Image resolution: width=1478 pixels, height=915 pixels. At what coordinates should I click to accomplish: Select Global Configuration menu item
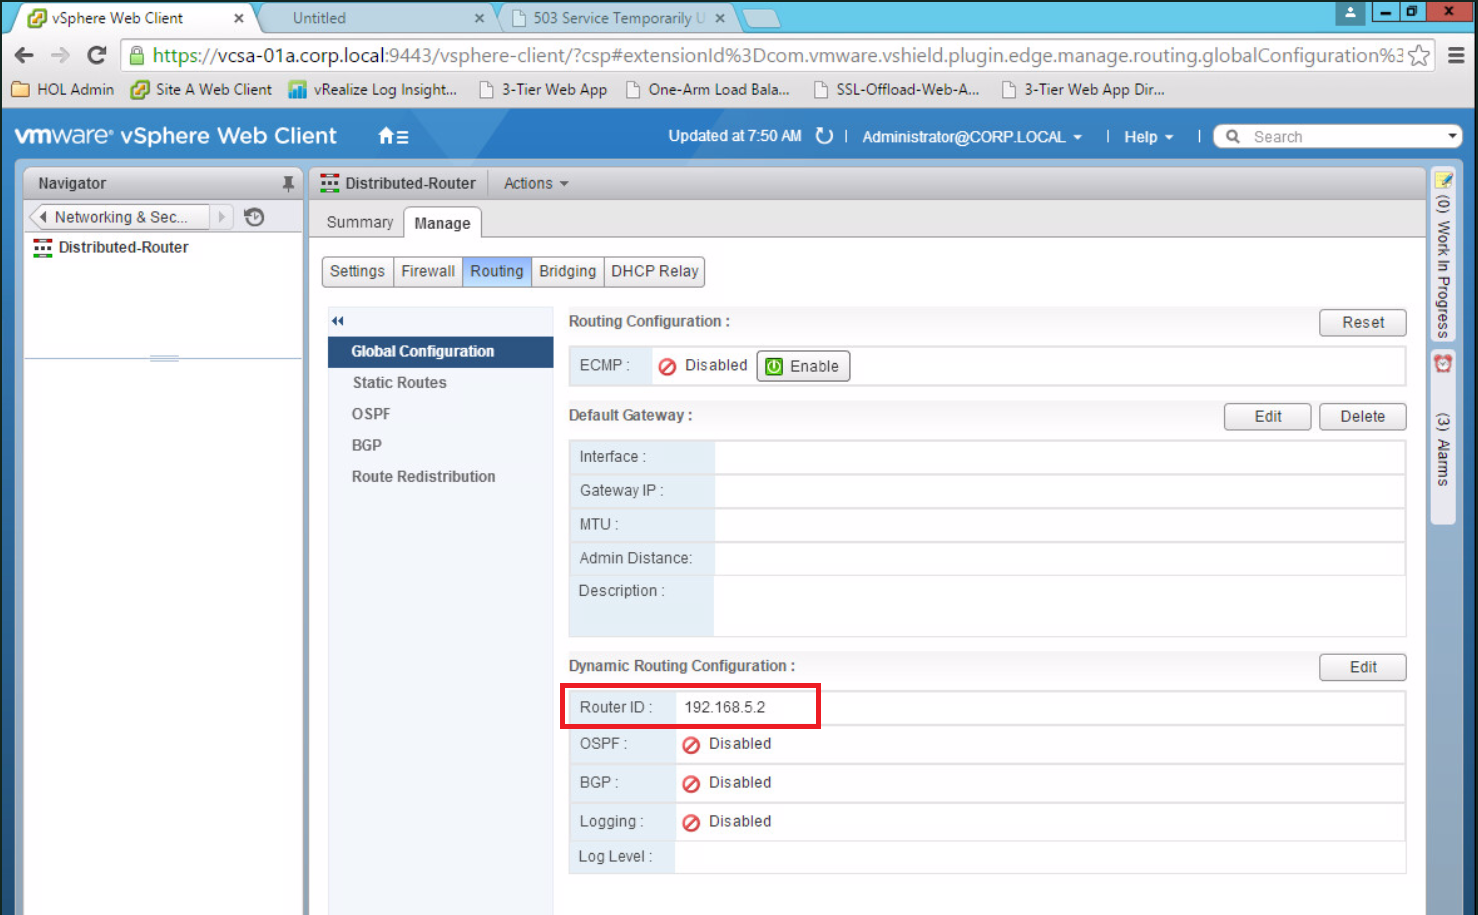tap(440, 351)
